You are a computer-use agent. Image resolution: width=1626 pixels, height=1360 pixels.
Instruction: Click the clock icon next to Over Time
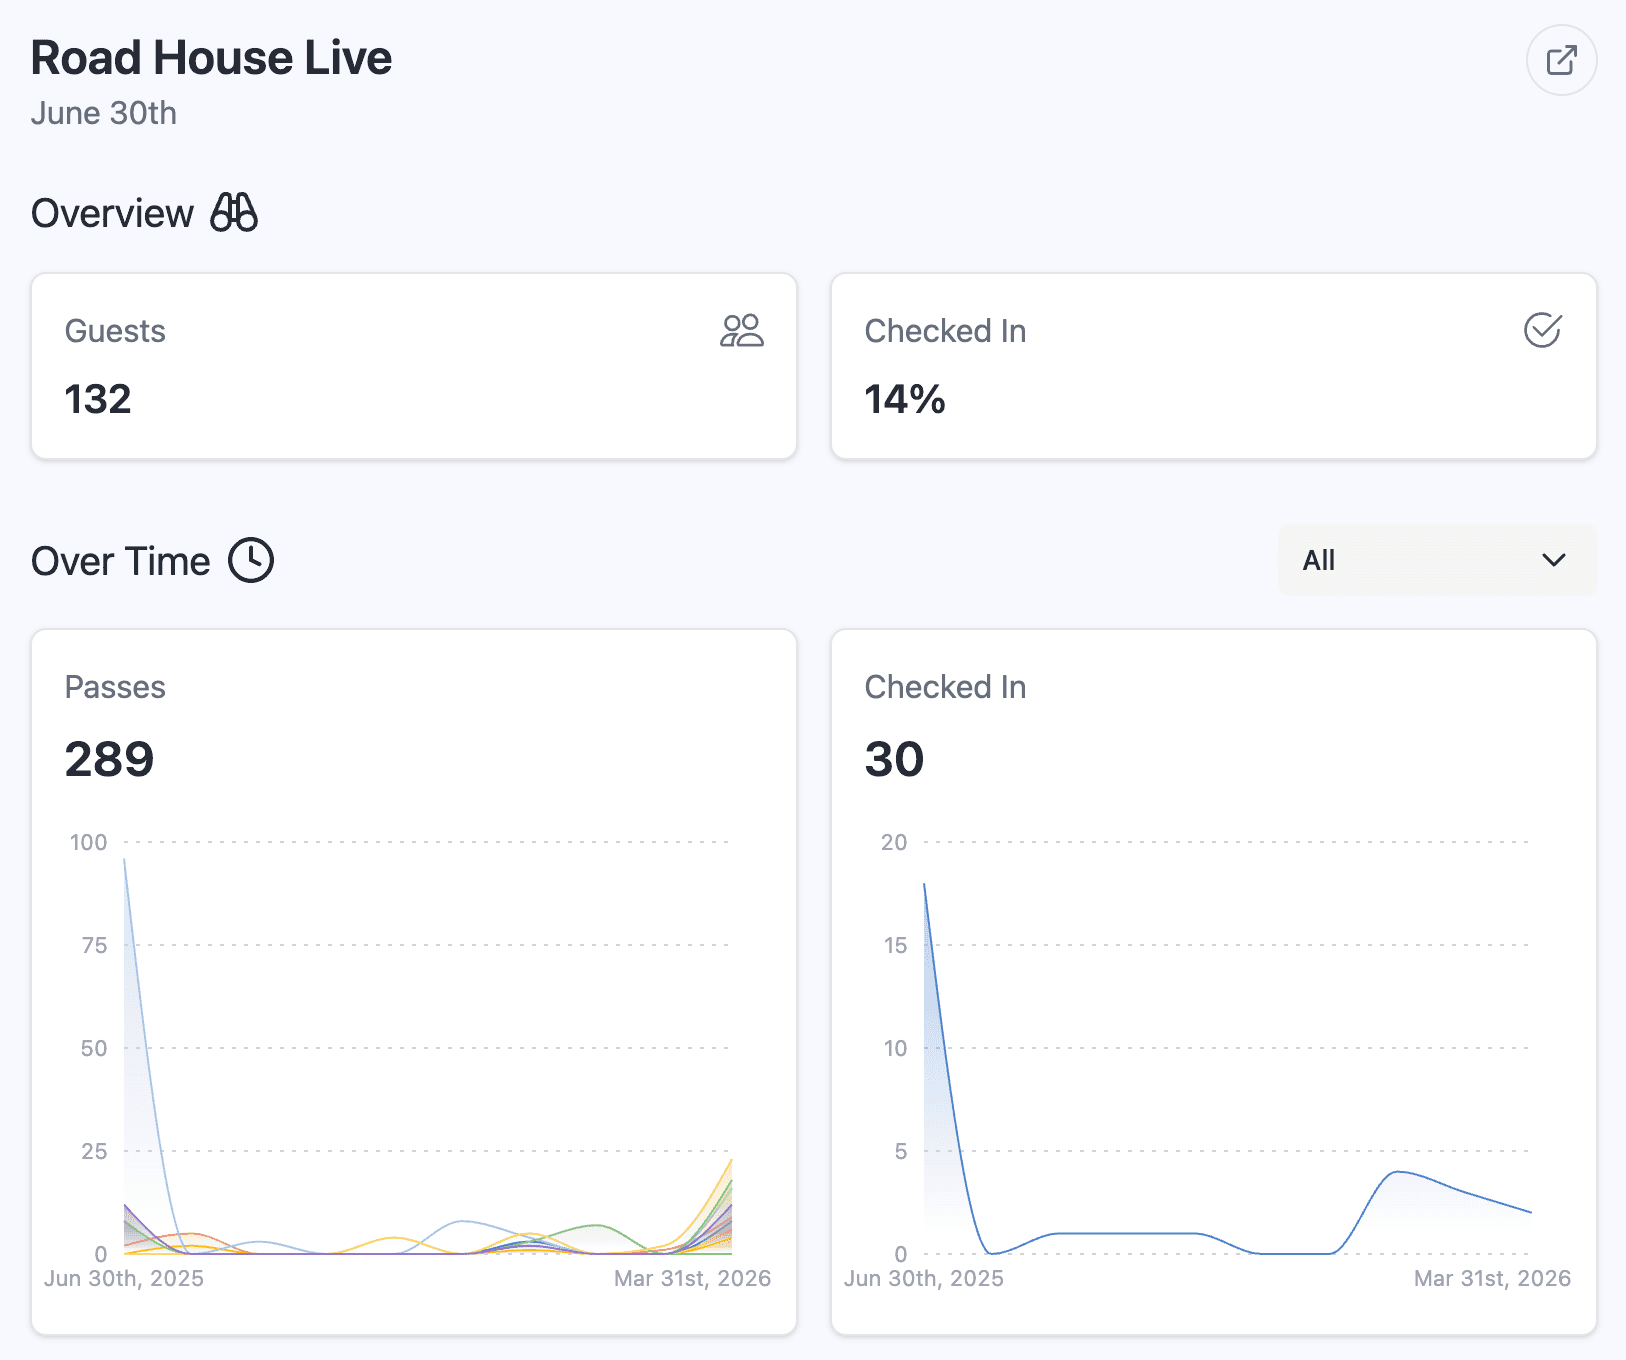click(252, 561)
